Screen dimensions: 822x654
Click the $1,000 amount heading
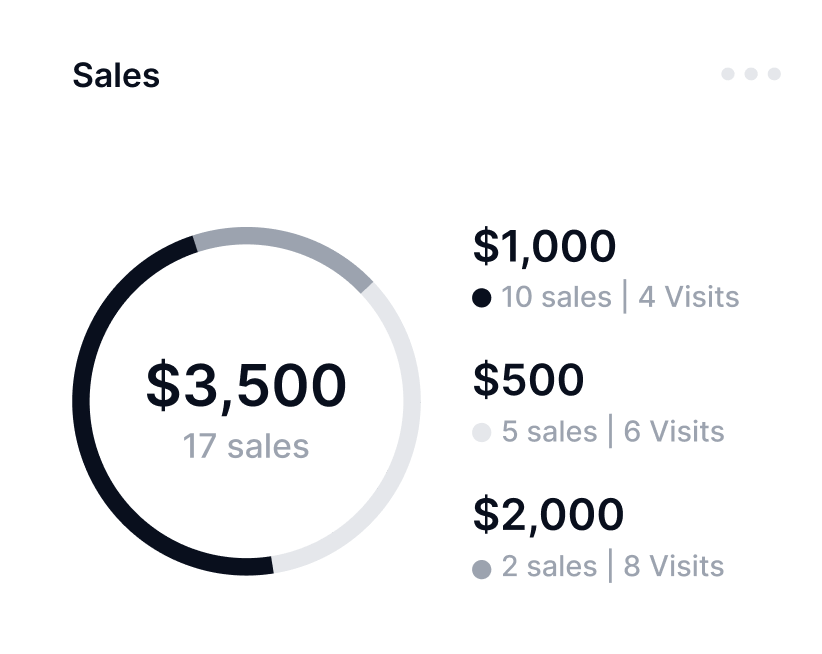544,246
